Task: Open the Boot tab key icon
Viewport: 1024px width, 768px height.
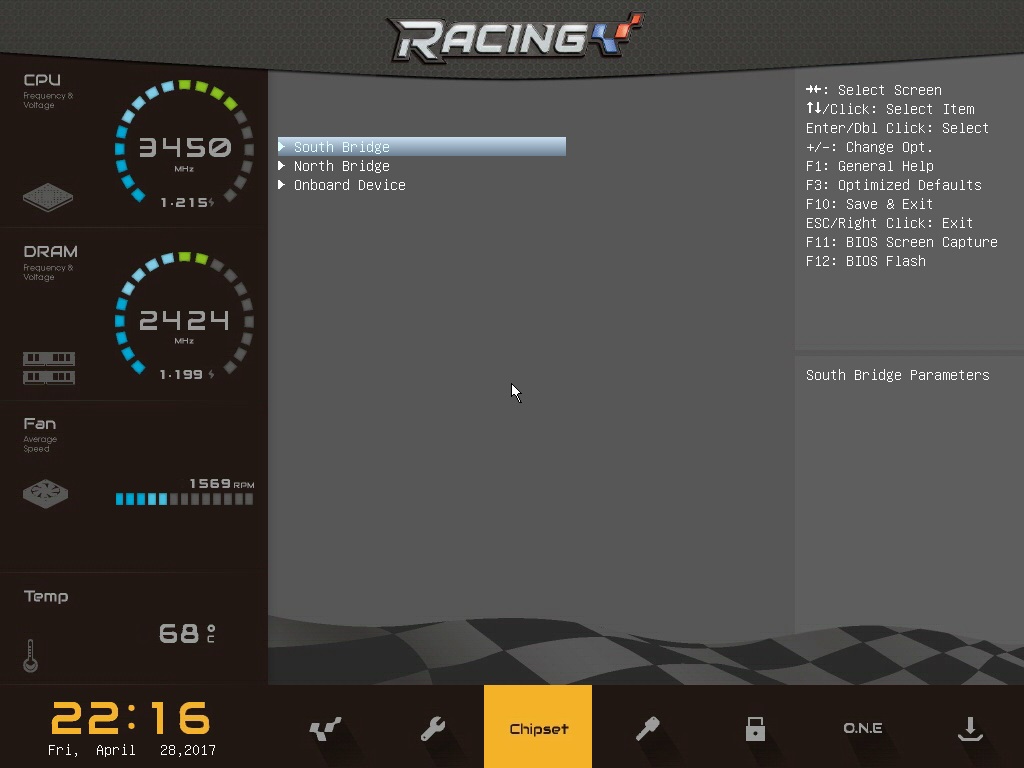Action: (647, 728)
